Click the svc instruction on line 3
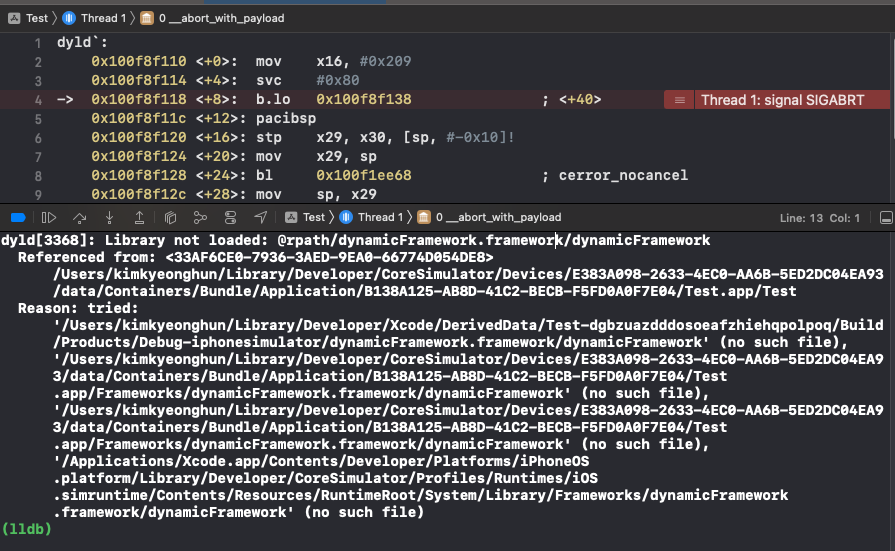 [268, 81]
